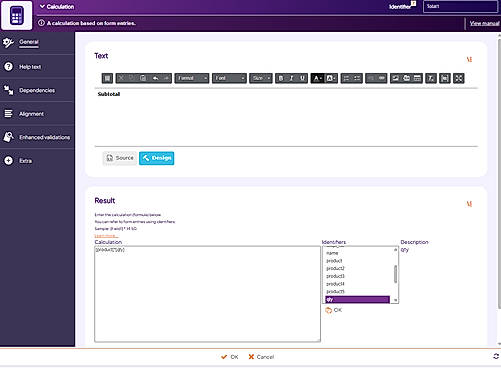This screenshot has width=501, height=368.
Task: Open the Size dropdown
Action: click(261, 78)
